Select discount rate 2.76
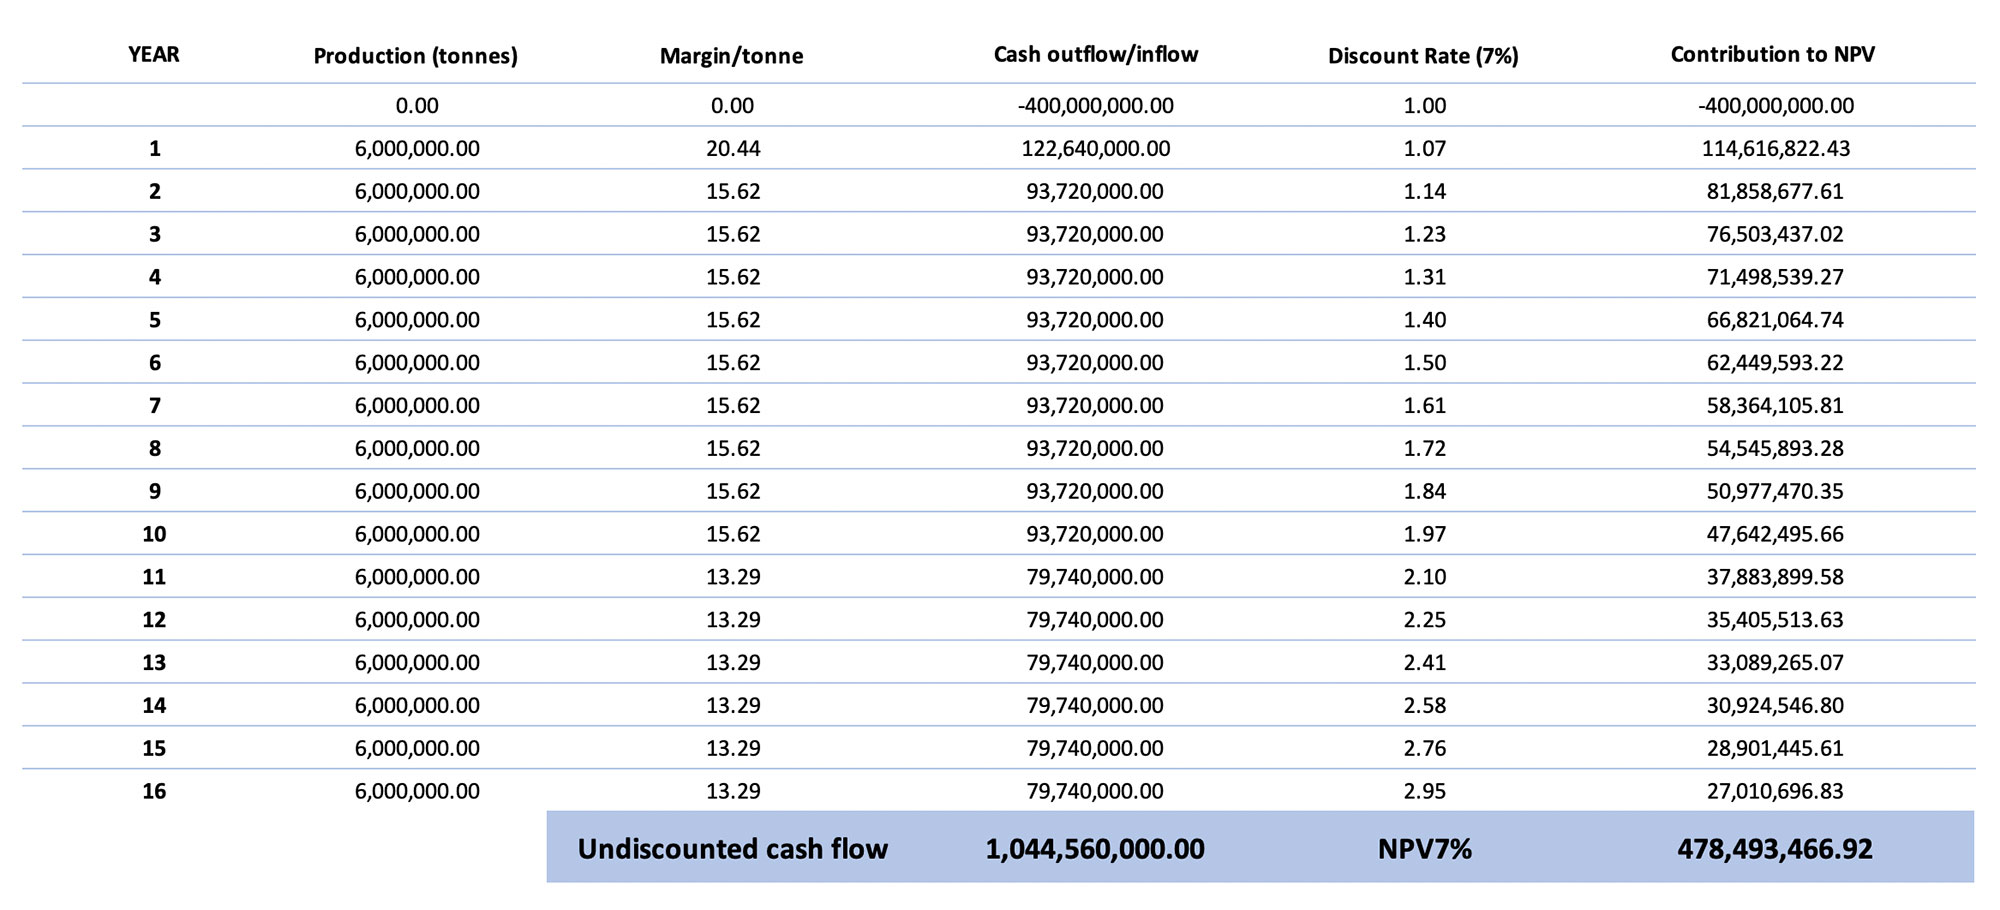2000x910 pixels. click(1425, 748)
